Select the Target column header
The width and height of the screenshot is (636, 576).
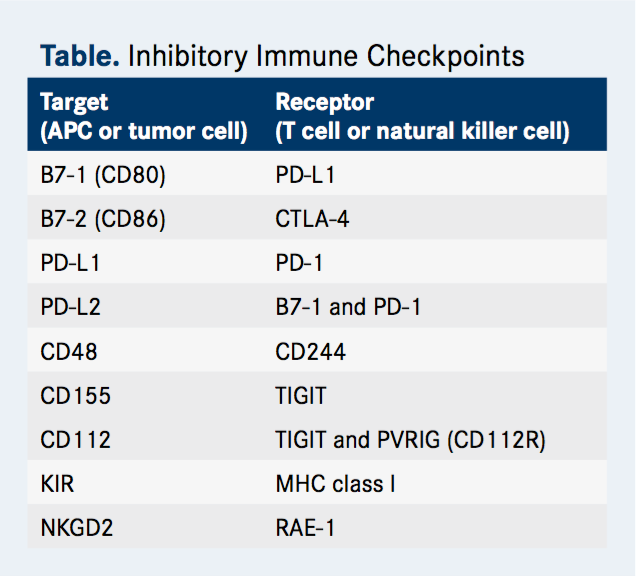[144, 116]
